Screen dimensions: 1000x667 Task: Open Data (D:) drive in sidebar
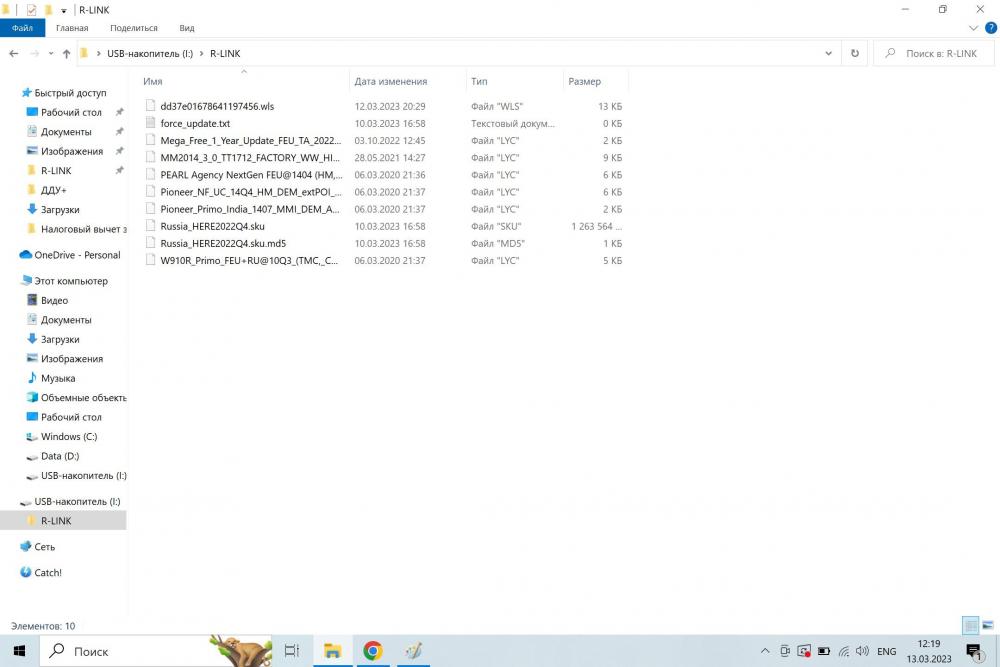tap(60, 457)
